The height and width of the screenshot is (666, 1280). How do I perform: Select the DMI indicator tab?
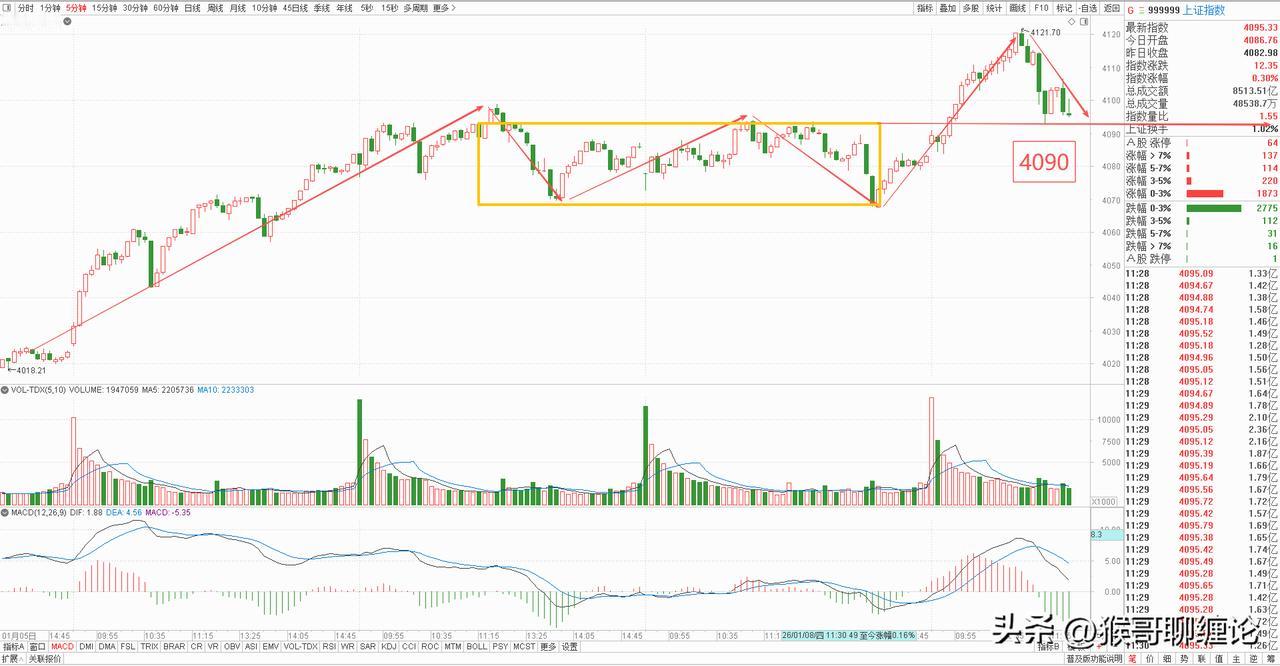pyautogui.click(x=87, y=647)
